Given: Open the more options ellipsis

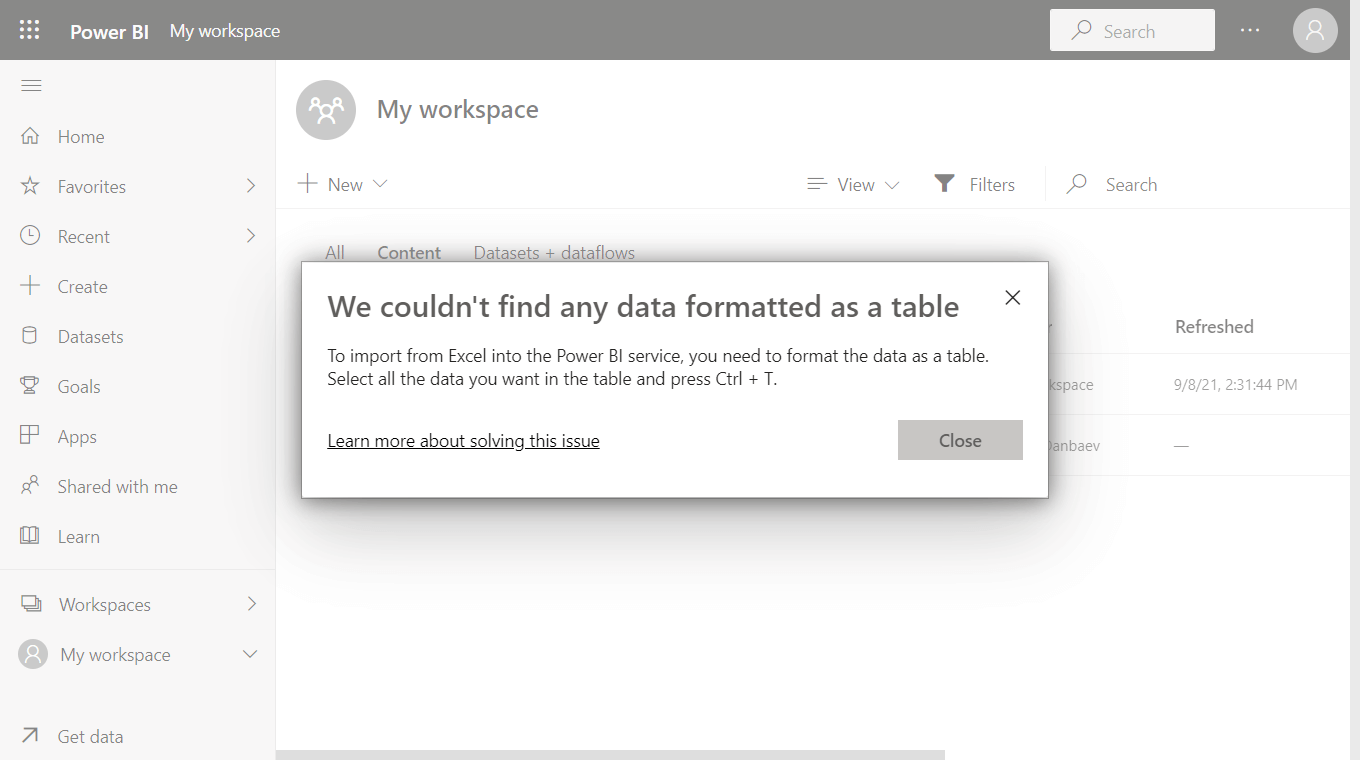Looking at the screenshot, I should pos(1250,30).
